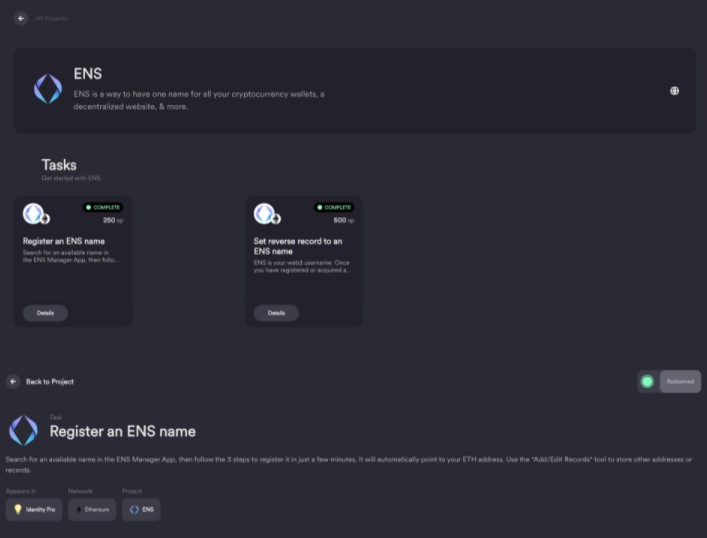
Task: Open the ENS website globe icon
Action: coord(674,91)
